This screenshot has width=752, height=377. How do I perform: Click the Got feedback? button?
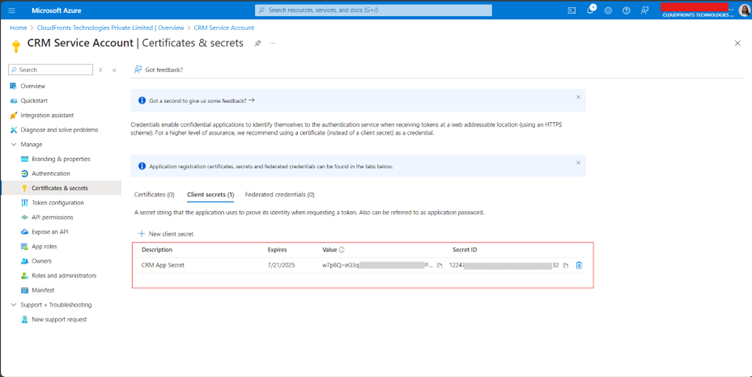tap(158, 70)
